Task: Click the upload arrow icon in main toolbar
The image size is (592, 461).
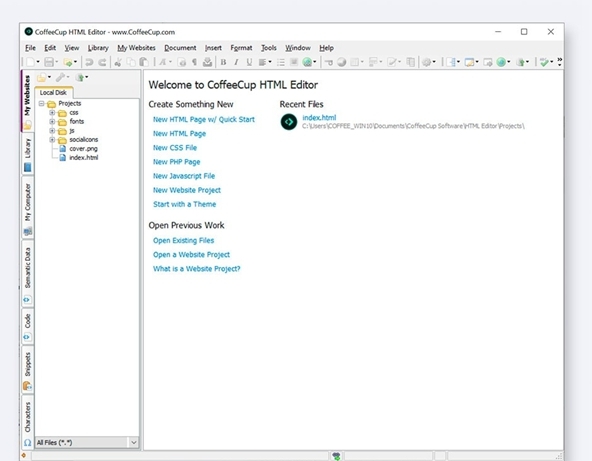Action: coord(521,62)
